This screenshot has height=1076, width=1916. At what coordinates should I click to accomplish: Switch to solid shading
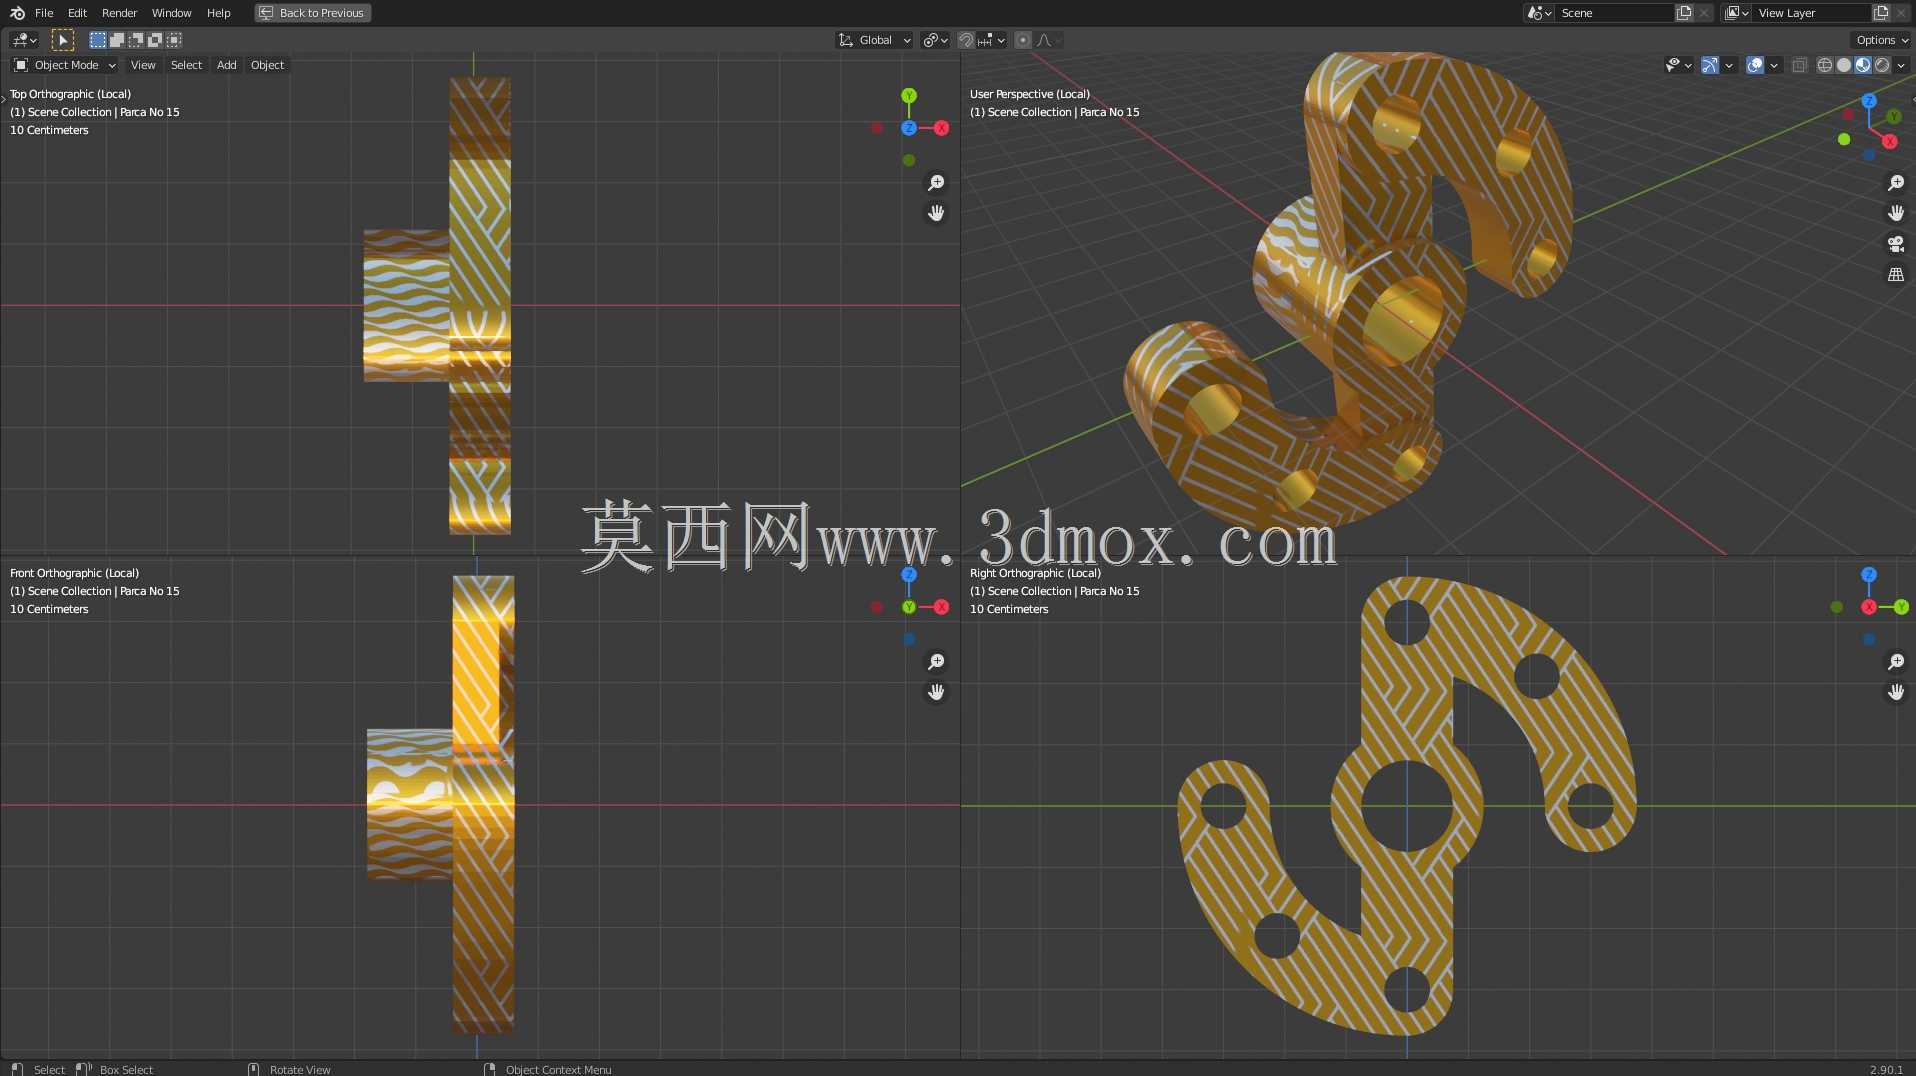pyautogui.click(x=1844, y=65)
